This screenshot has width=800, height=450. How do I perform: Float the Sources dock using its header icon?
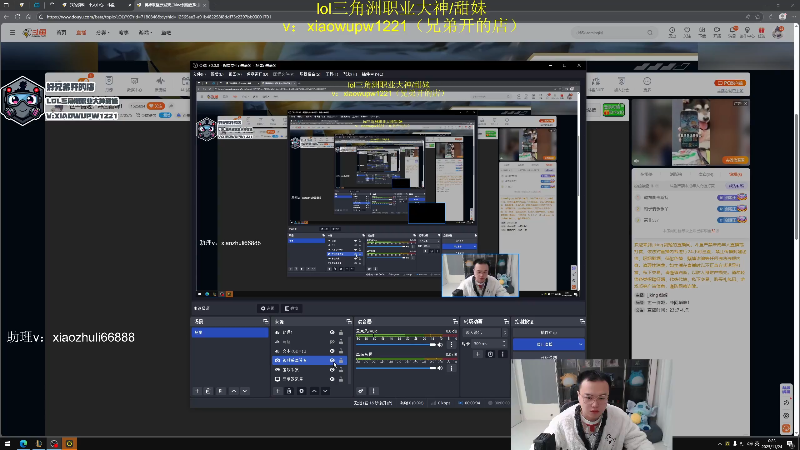tap(349, 321)
